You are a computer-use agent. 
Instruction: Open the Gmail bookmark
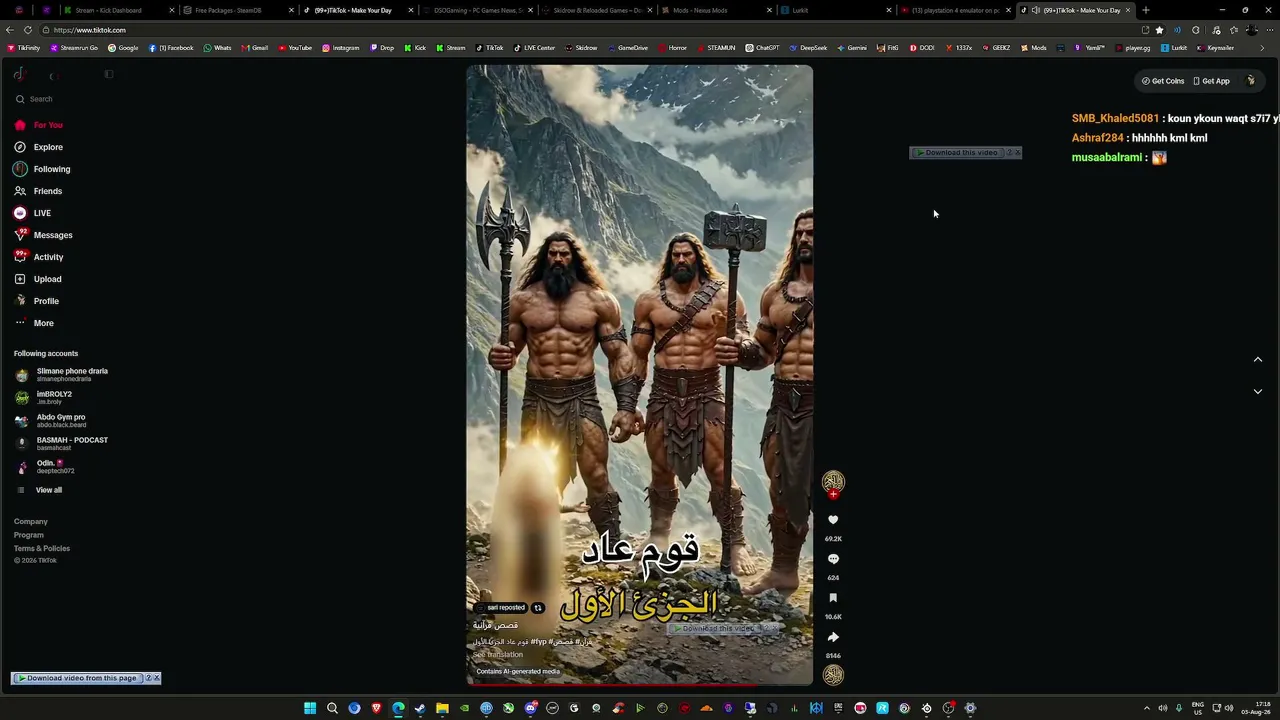pos(255,48)
